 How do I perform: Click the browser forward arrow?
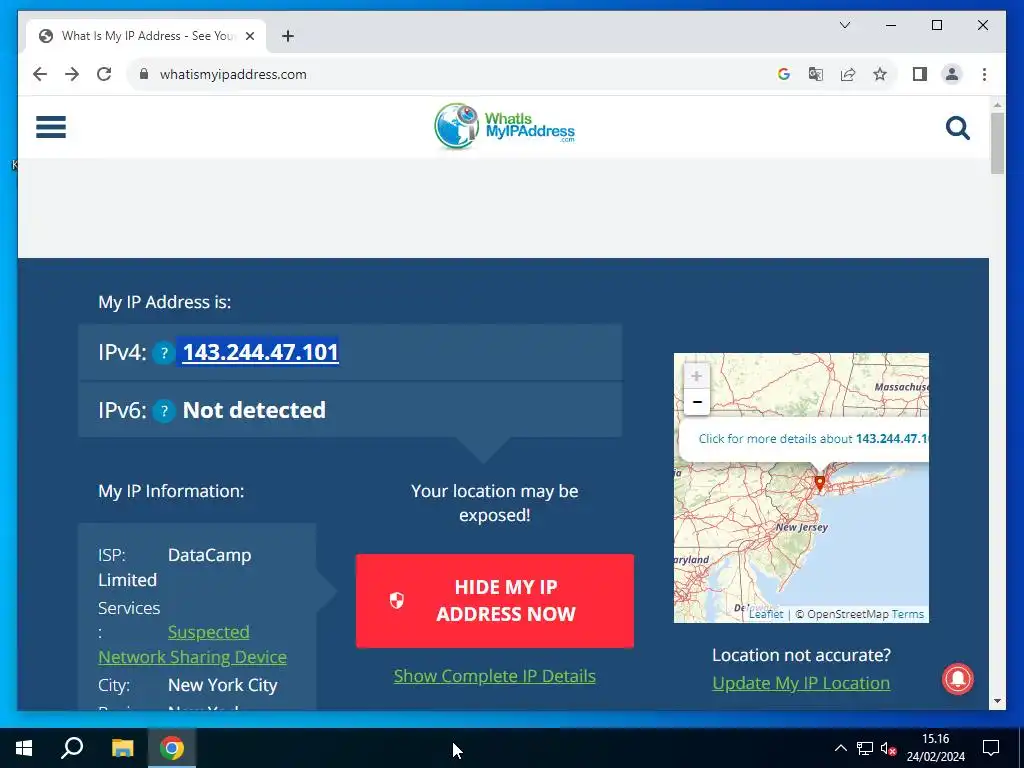point(72,74)
